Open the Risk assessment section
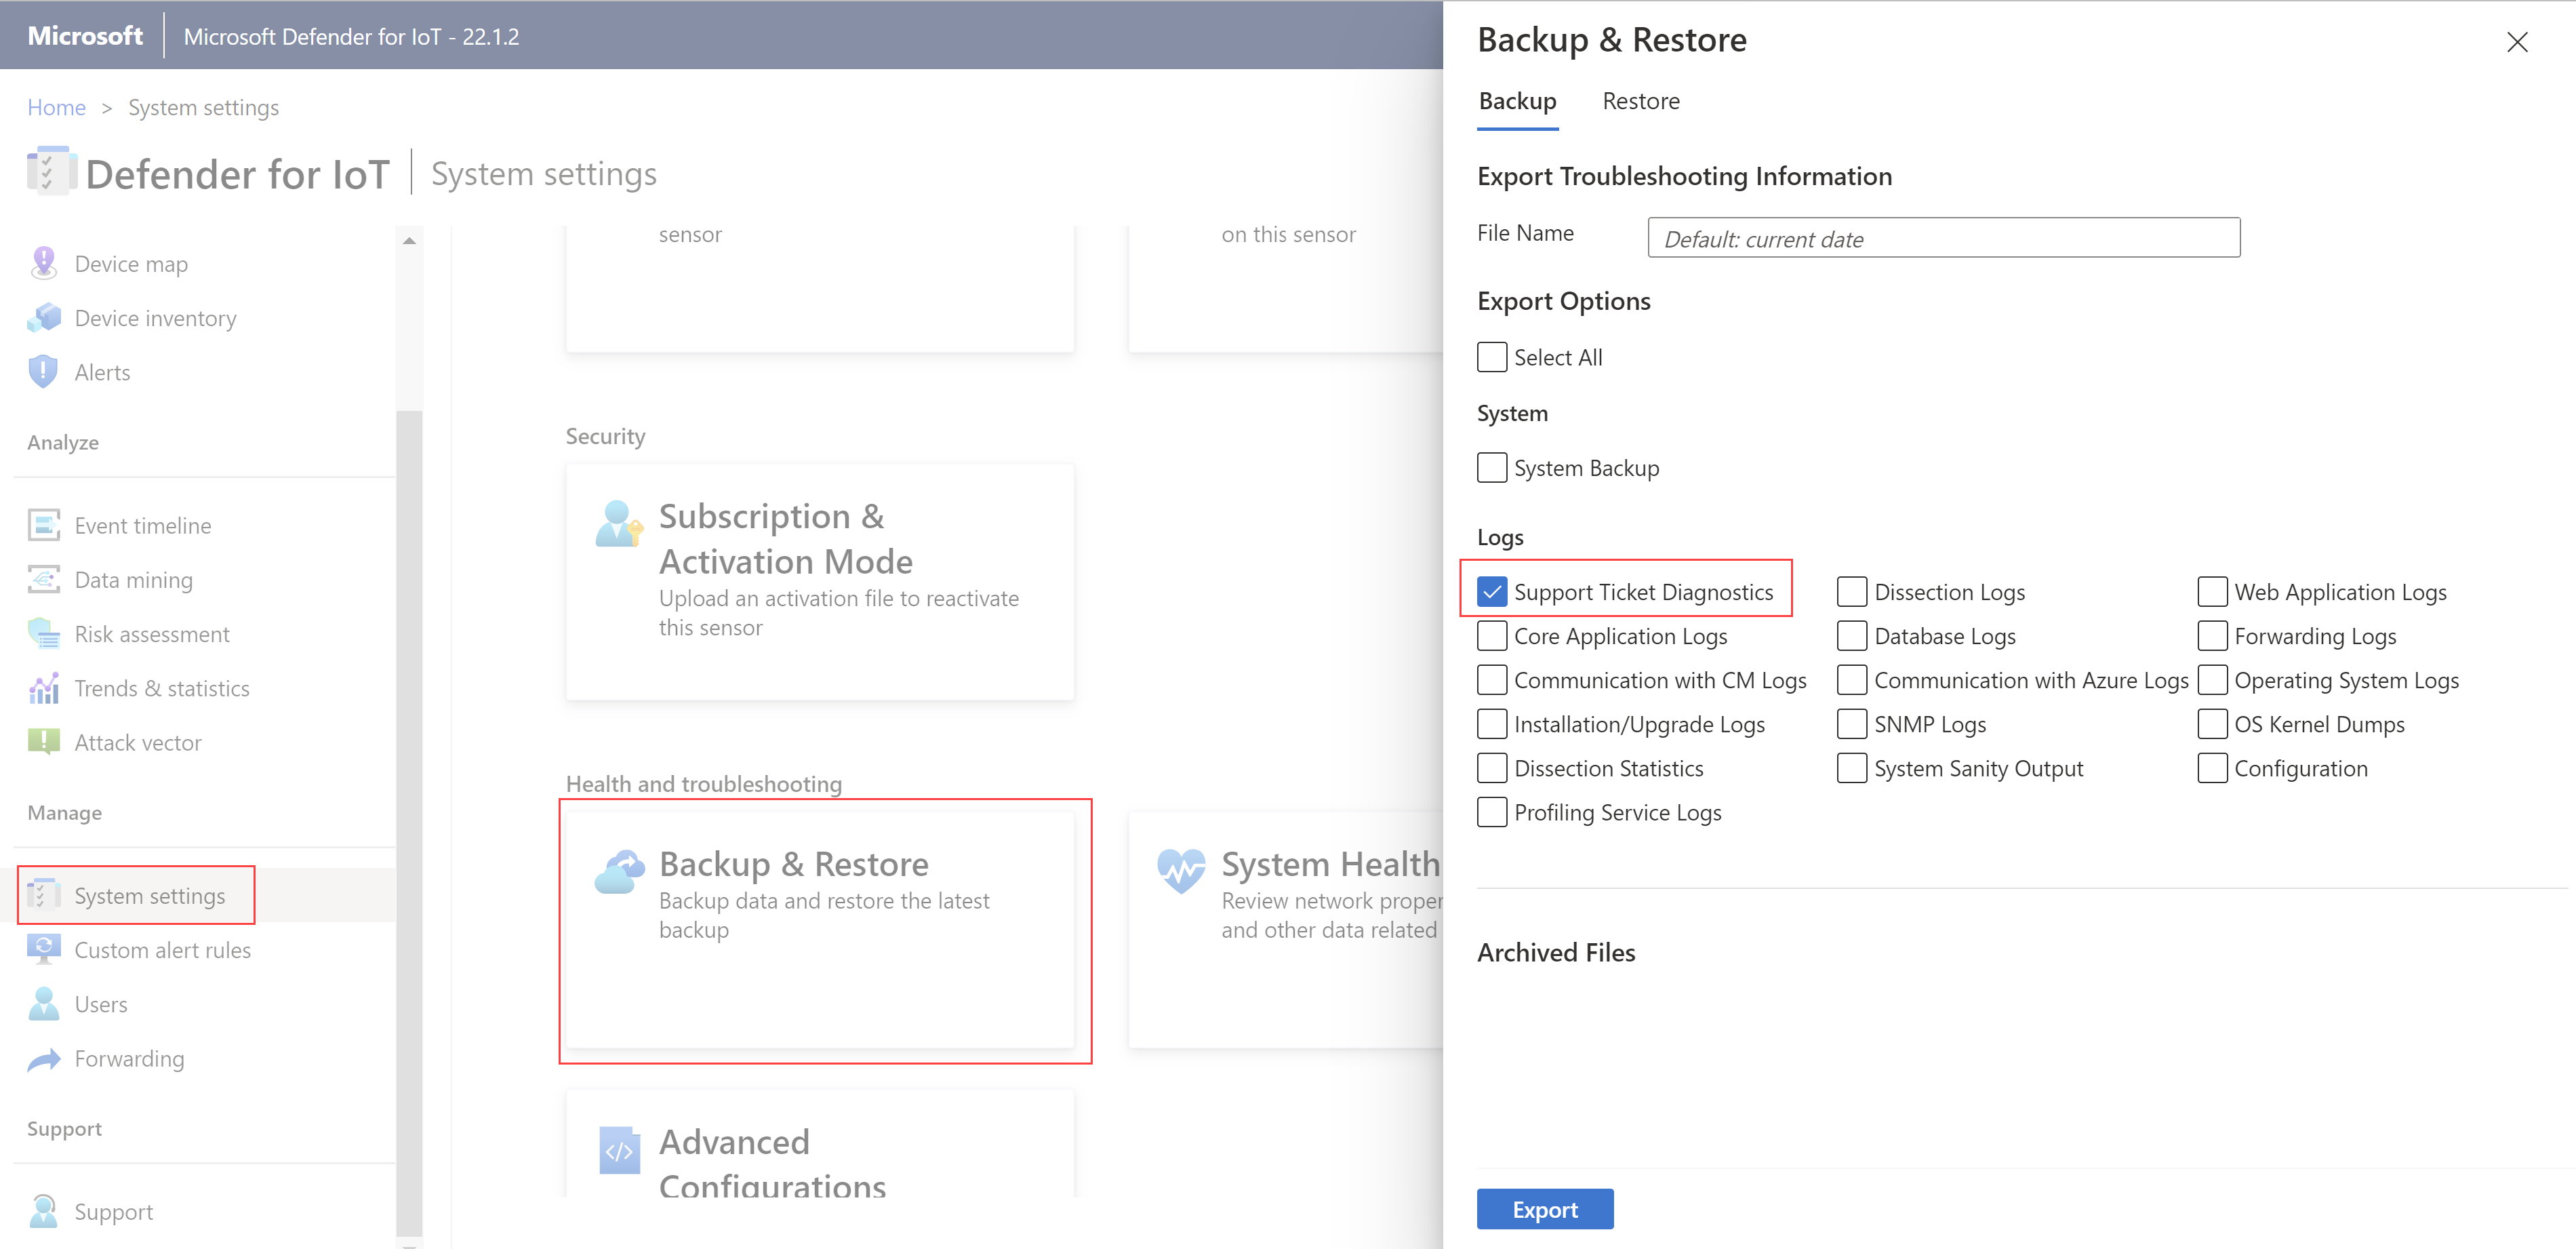 coord(152,633)
